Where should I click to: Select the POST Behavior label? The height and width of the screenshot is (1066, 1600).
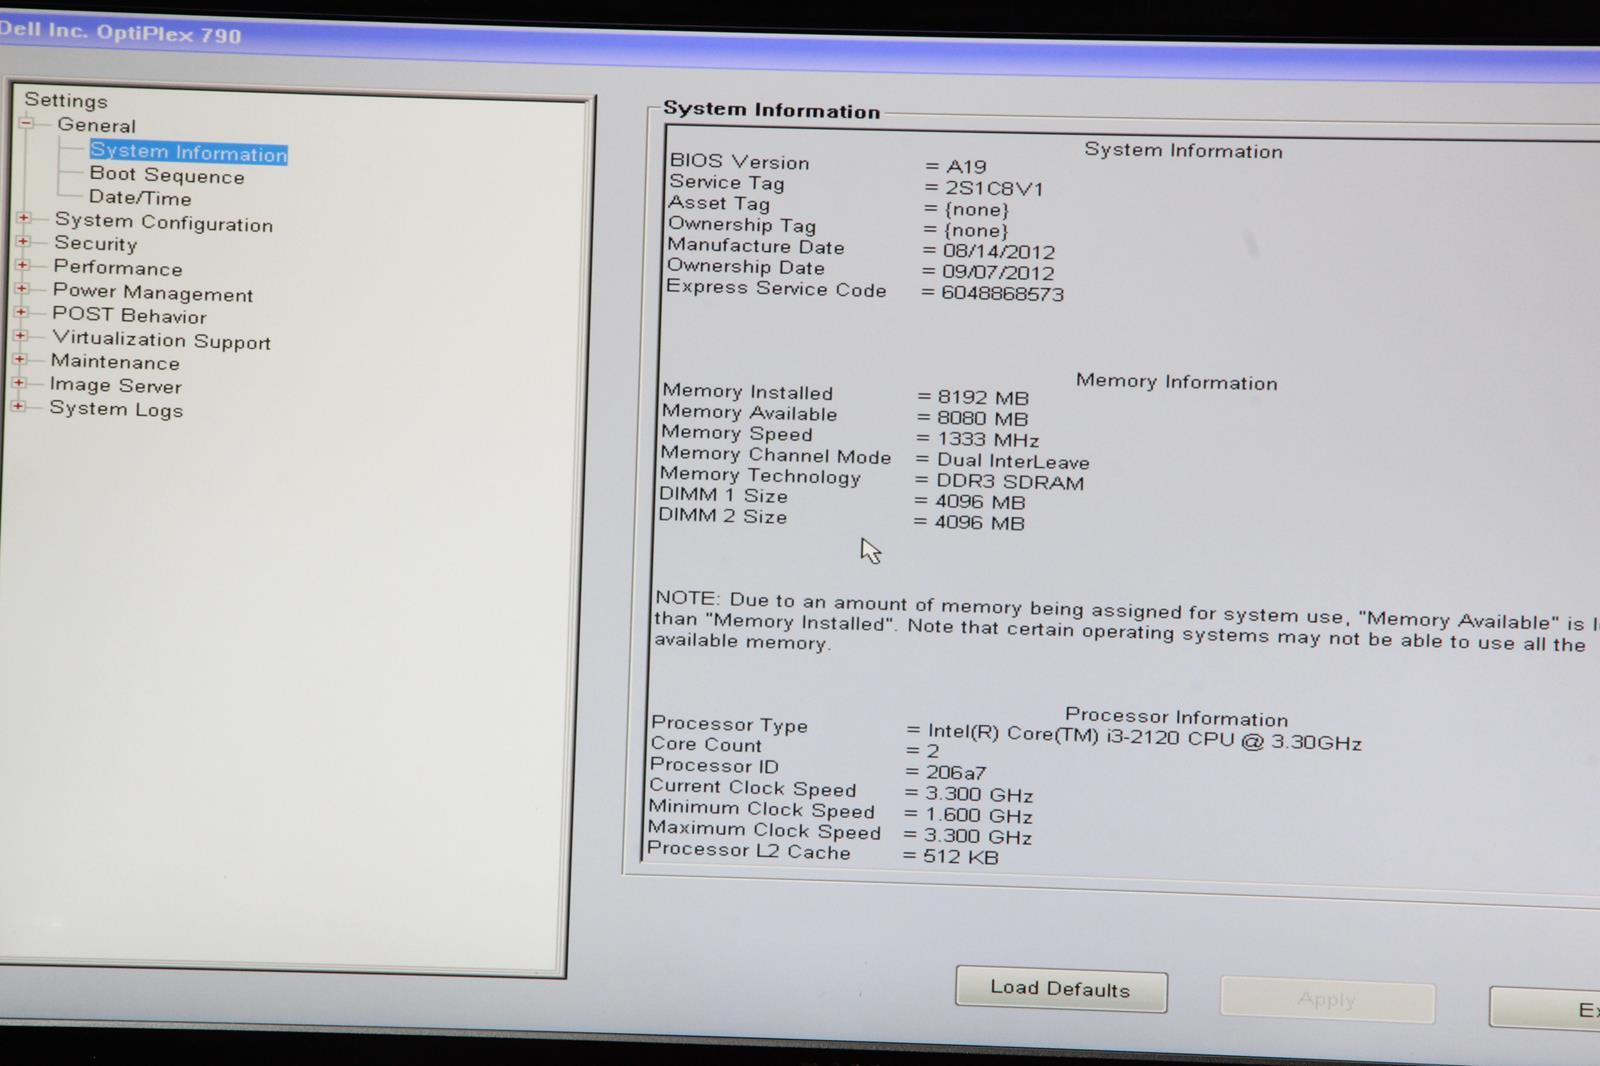pos(129,315)
